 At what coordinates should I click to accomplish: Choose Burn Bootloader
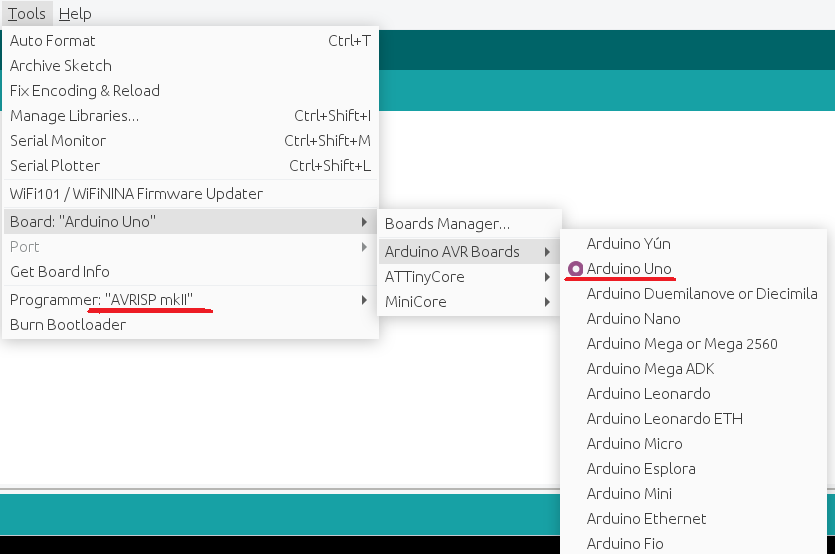coord(191,325)
